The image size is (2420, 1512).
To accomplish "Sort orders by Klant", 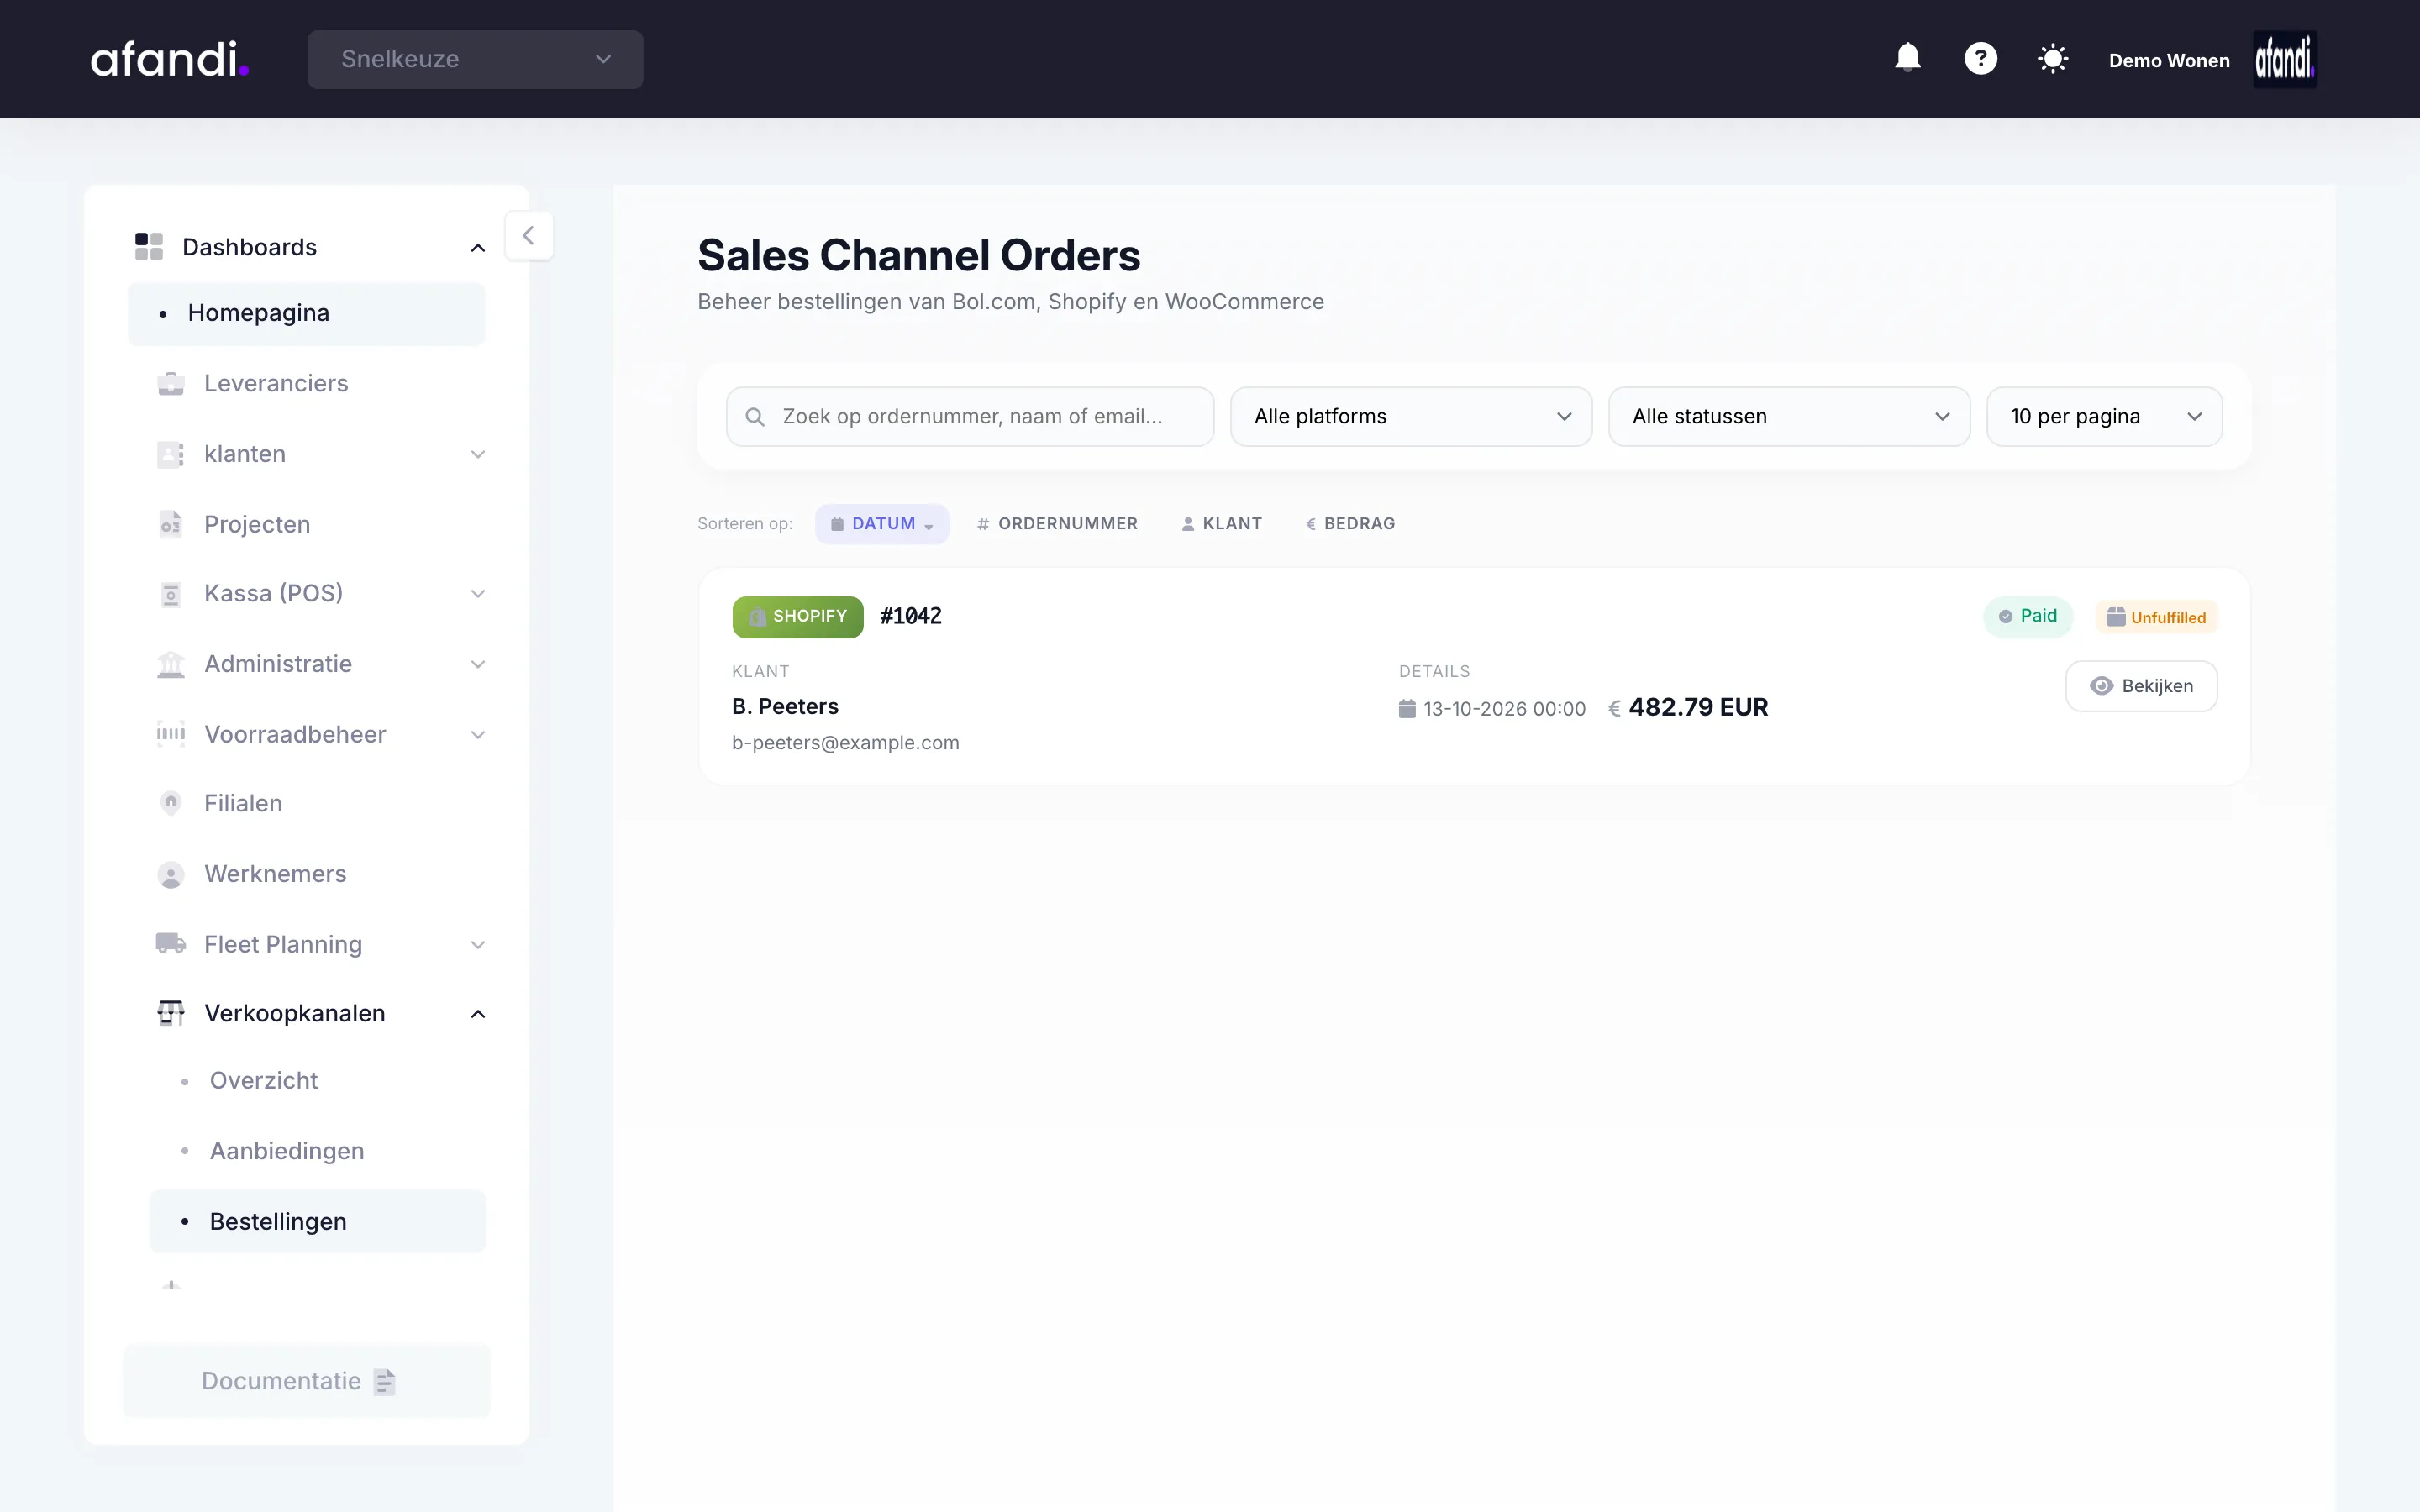I will 1222,524.
